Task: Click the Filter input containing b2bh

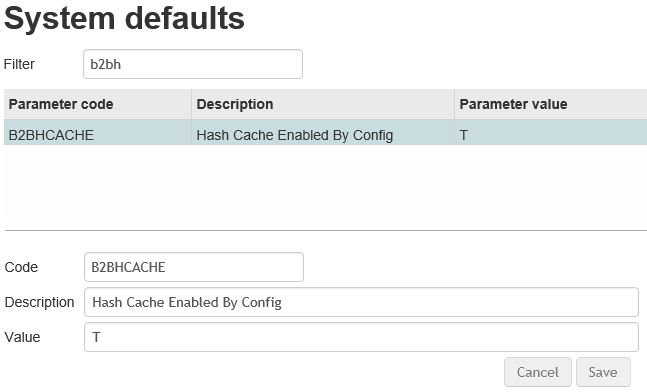Action: tap(193, 64)
